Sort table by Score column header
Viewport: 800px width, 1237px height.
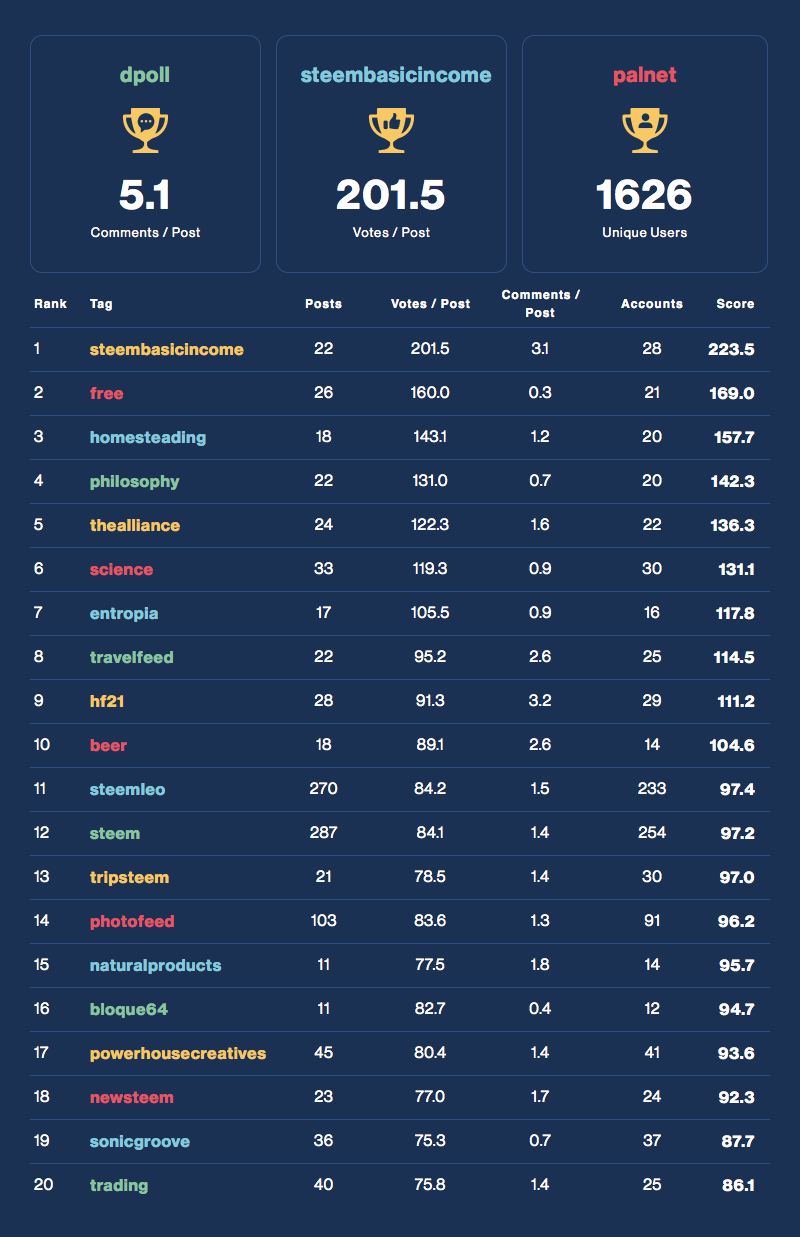pos(735,304)
